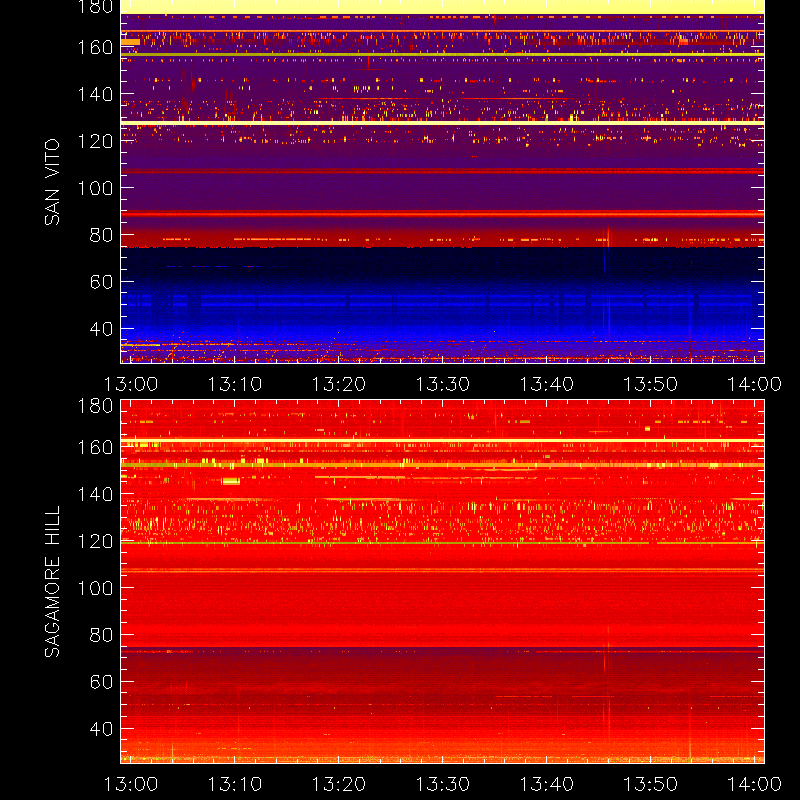Click 13:40 time label under Sagamore Hill plot
The image size is (800, 800).
point(546,784)
